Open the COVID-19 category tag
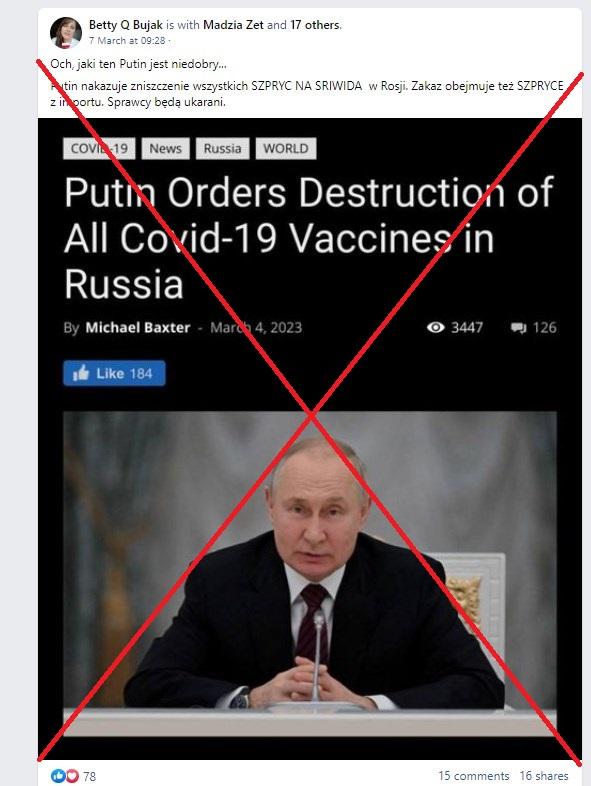The width and height of the screenshot is (591, 786). pos(99,148)
